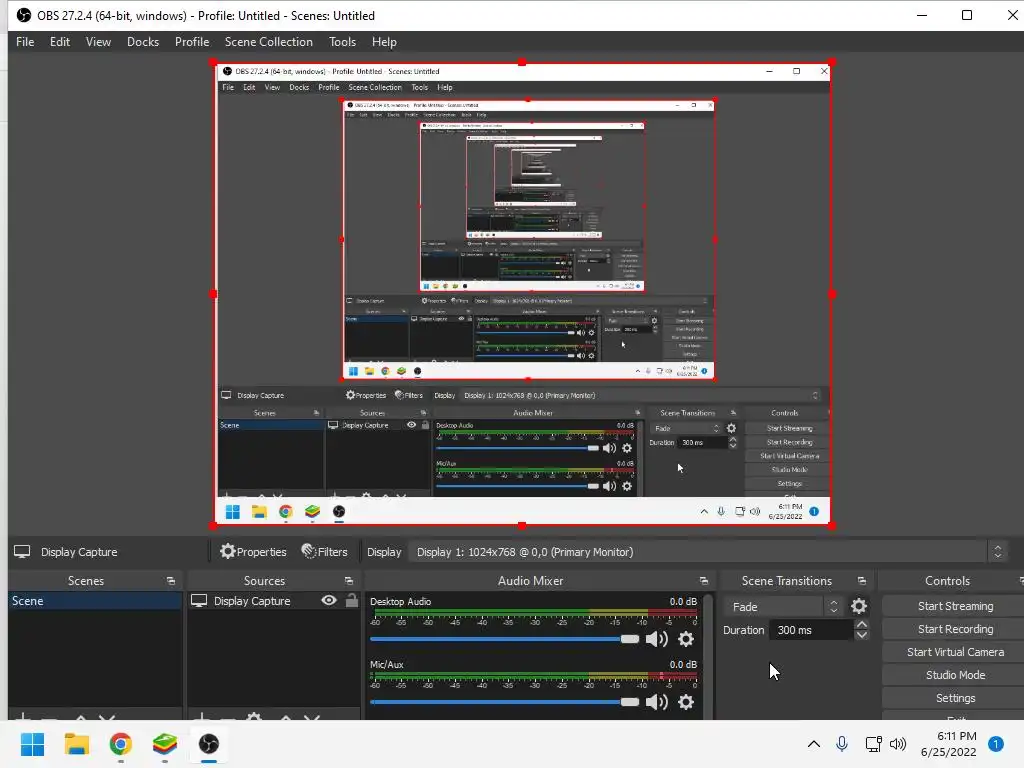Open the Help menu

pyautogui.click(x=384, y=42)
